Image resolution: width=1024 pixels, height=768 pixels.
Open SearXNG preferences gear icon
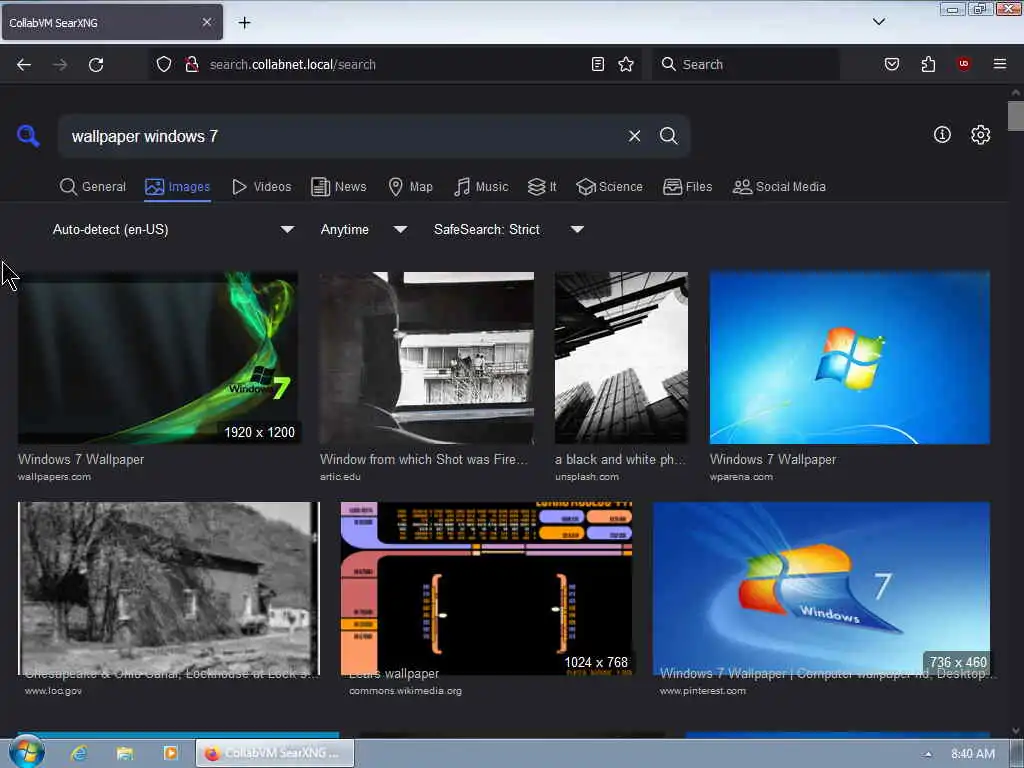(x=980, y=135)
